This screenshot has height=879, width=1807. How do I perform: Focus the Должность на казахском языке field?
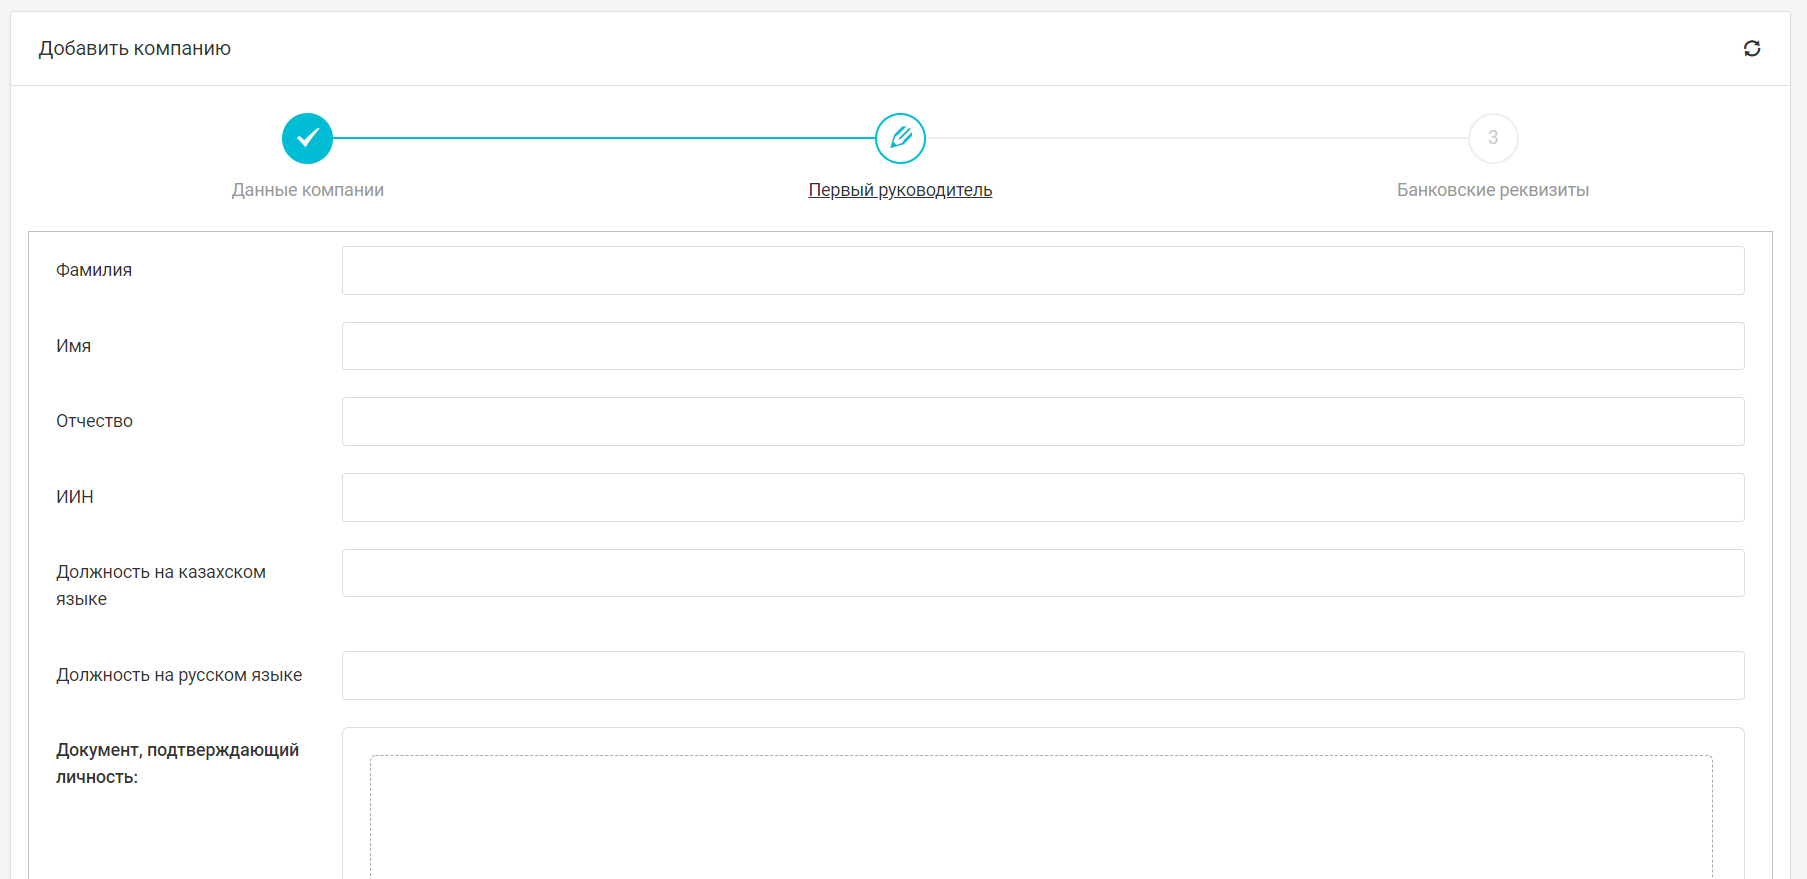(1042, 573)
